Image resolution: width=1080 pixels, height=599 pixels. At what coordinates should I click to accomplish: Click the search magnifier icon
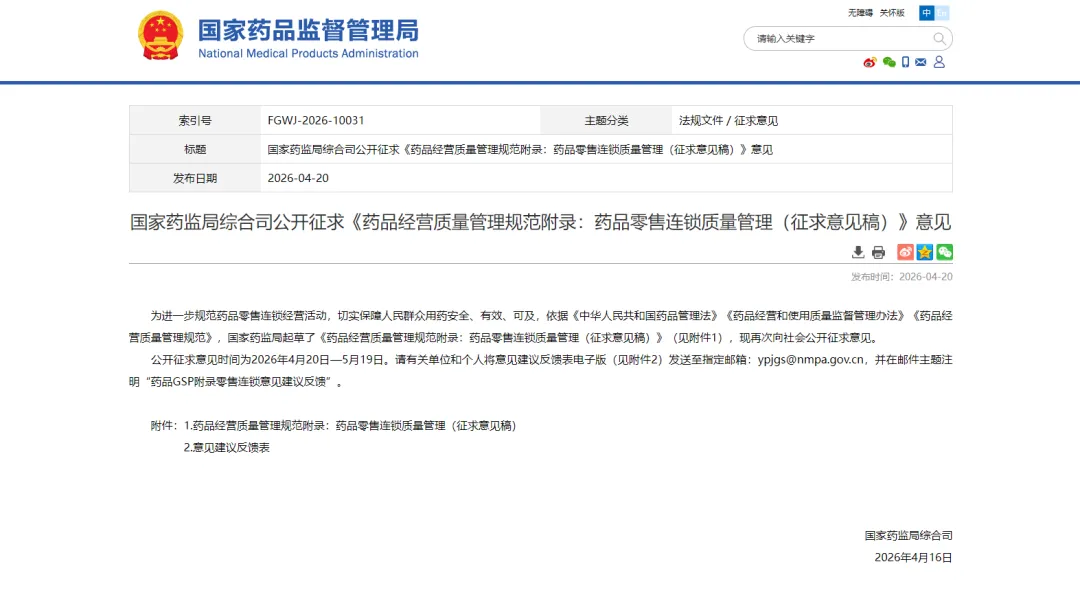tap(938, 38)
